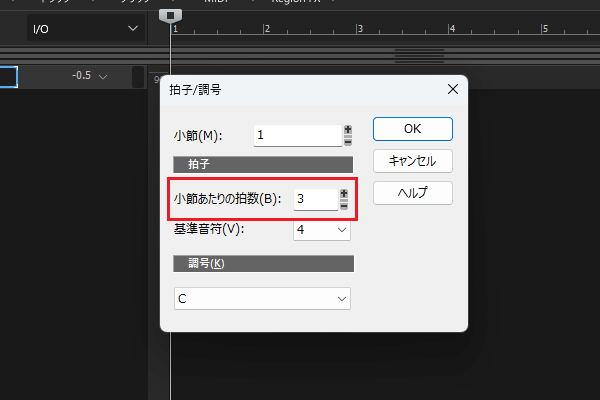Screen dimensions: 600x400
Task: Expand the 調号 key signature dropdown showing C
Action: [x=262, y=298]
